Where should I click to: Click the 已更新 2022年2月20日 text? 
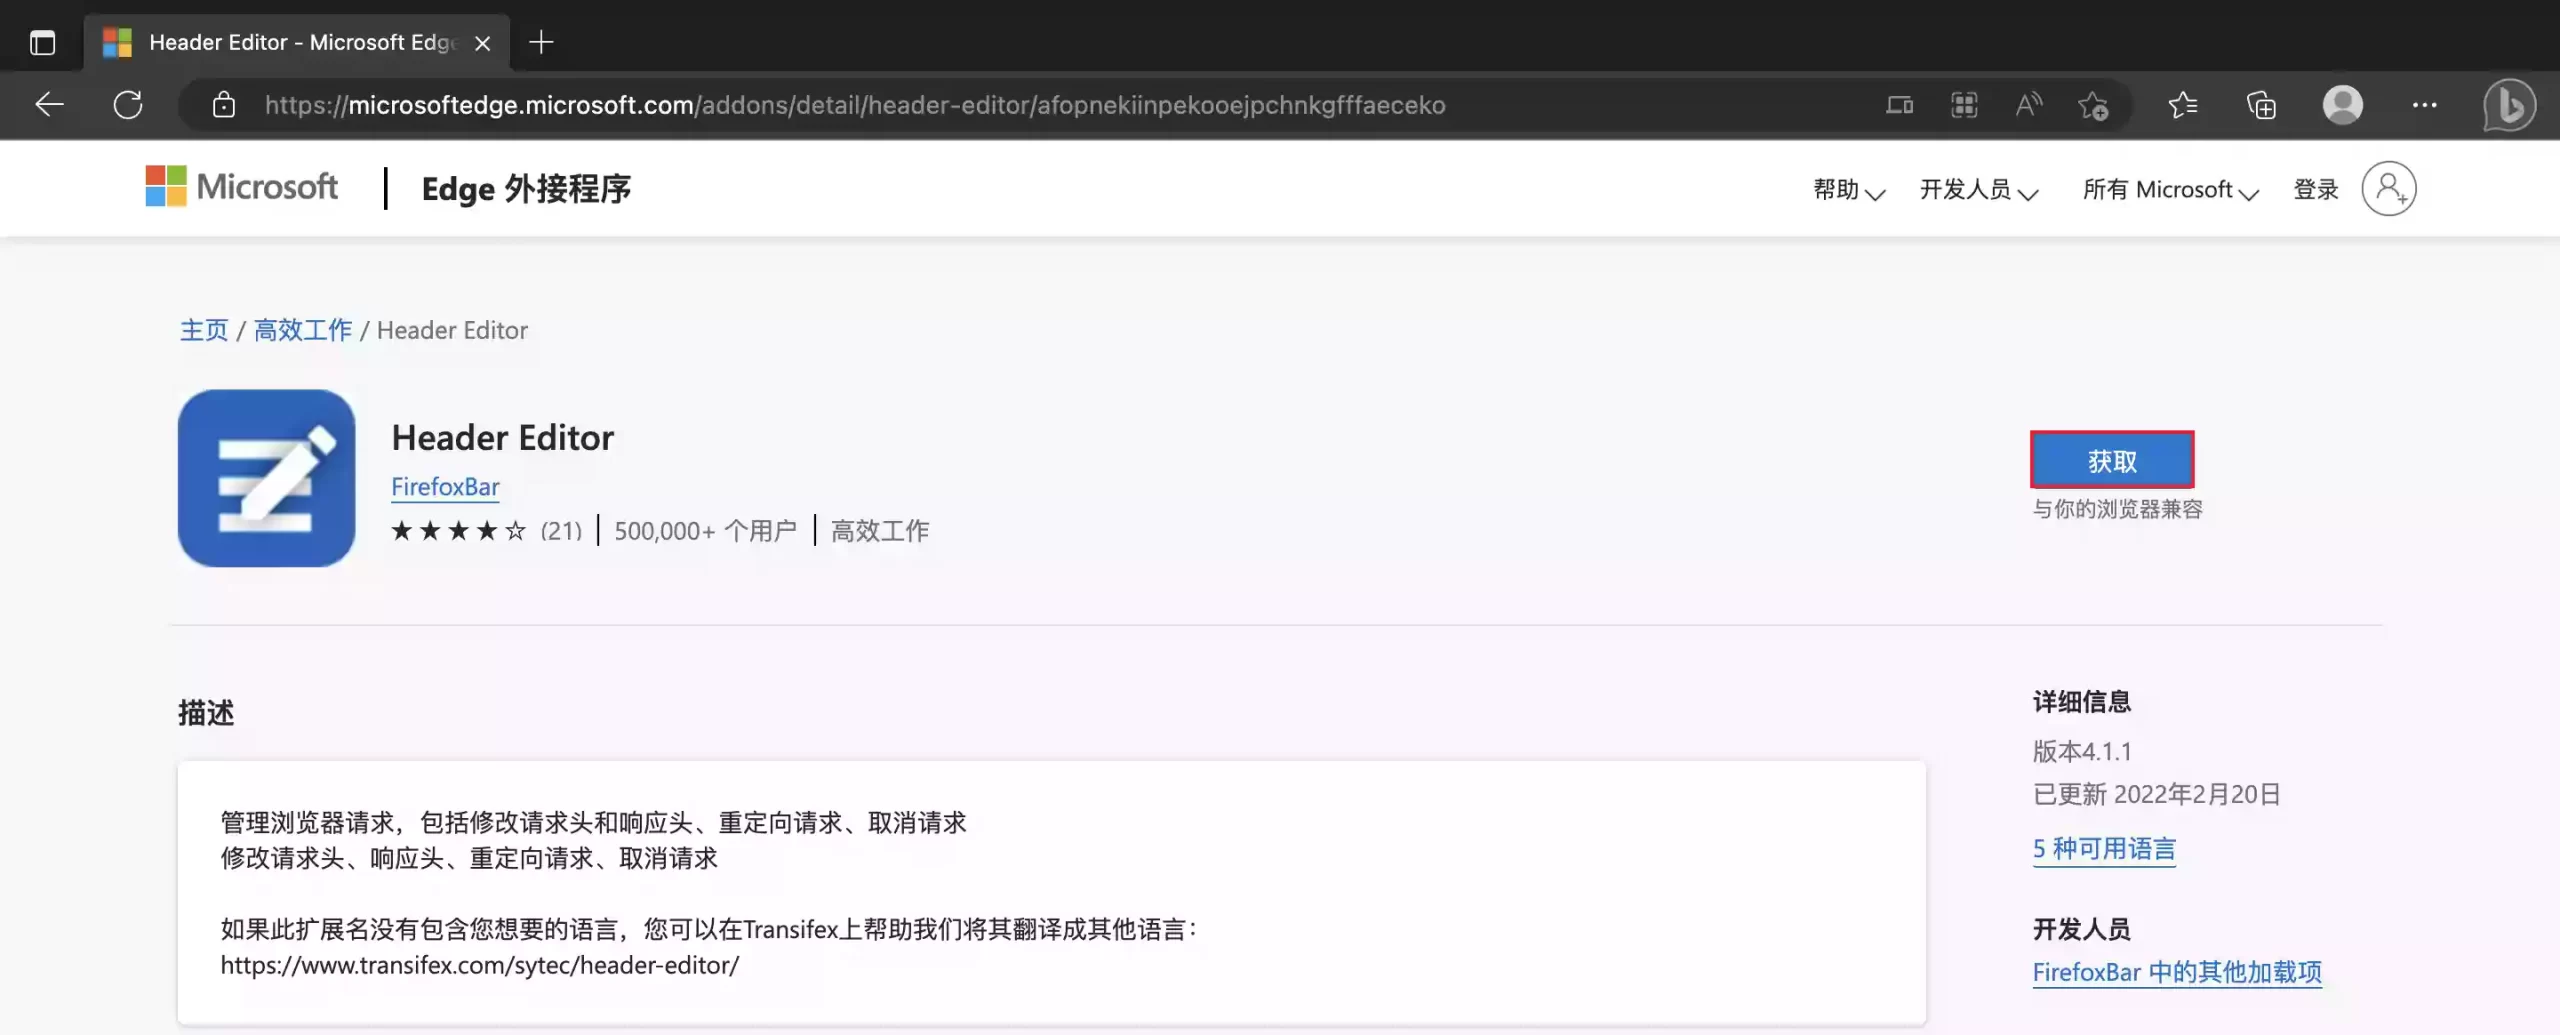click(2156, 794)
